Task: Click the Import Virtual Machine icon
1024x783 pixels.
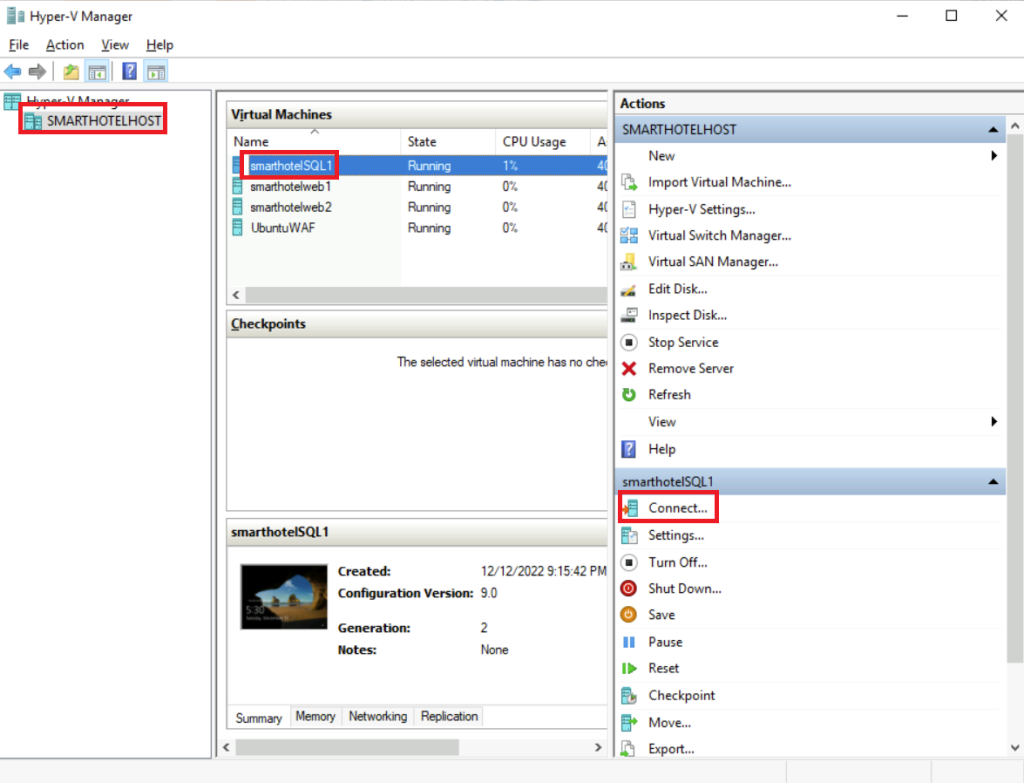Action: click(629, 182)
